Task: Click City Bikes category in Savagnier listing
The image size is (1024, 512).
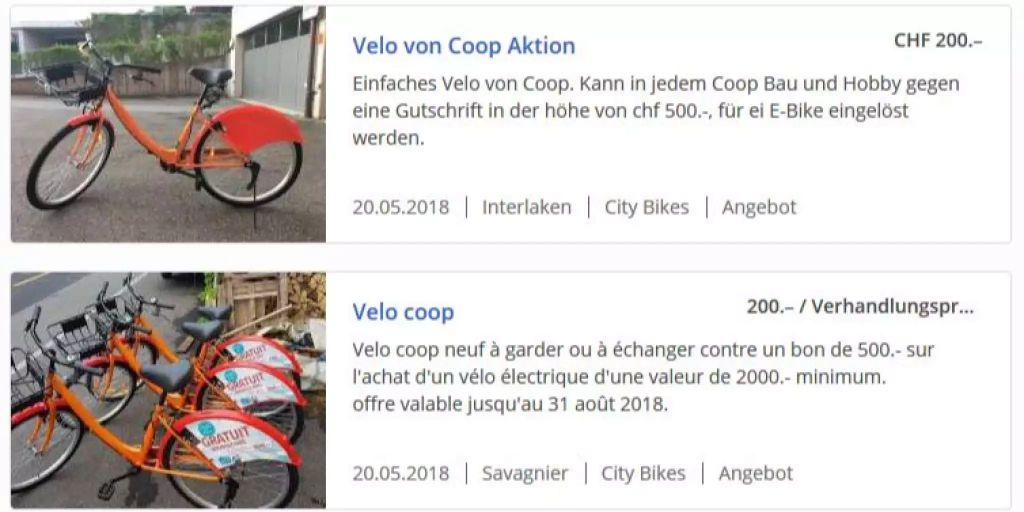Action: click(x=643, y=473)
